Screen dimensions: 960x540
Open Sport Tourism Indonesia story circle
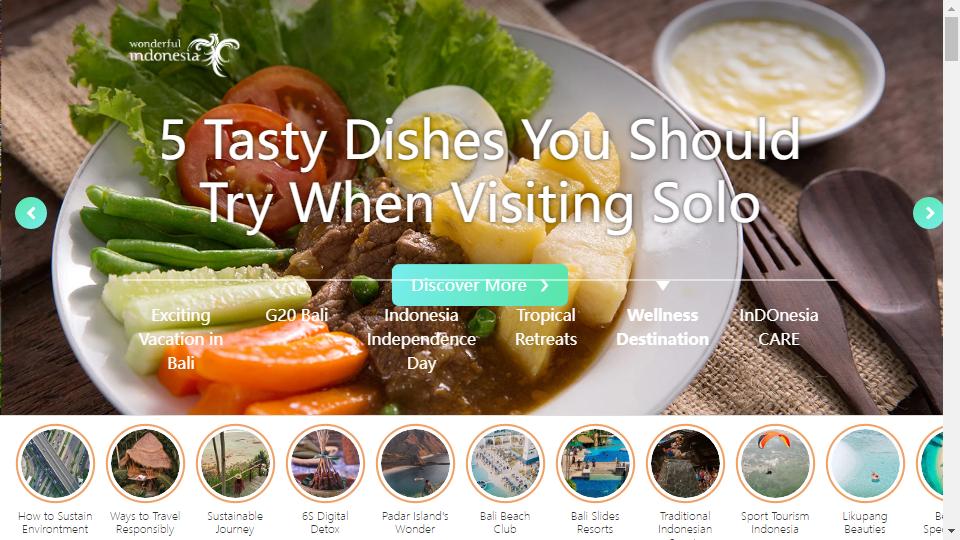tap(775, 463)
